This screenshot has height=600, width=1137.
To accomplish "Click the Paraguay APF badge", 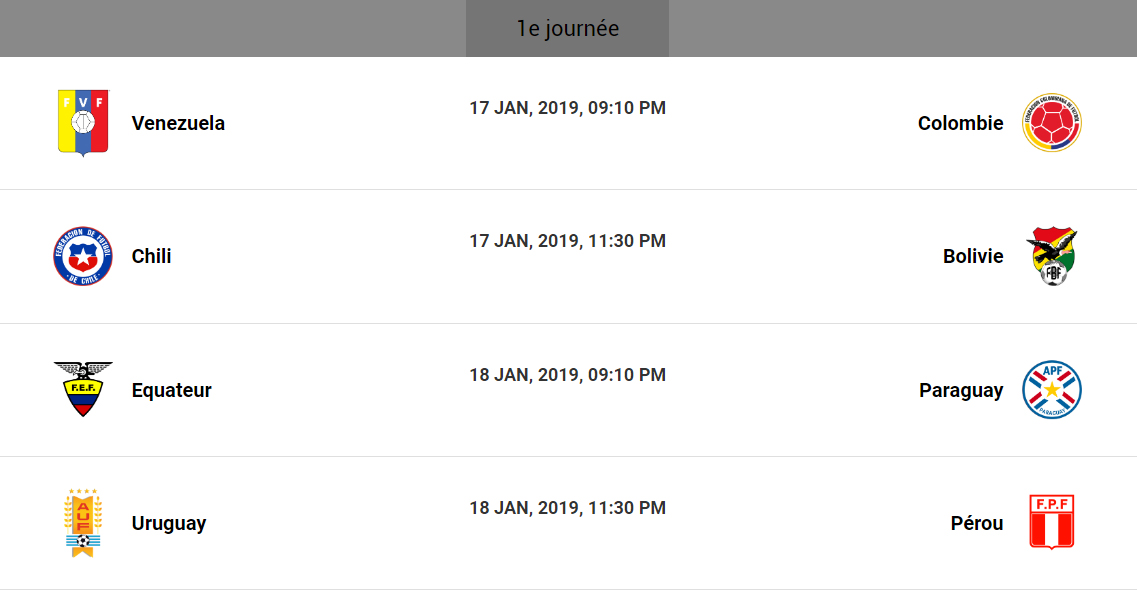I will pyautogui.click(x=1052, y=390).
